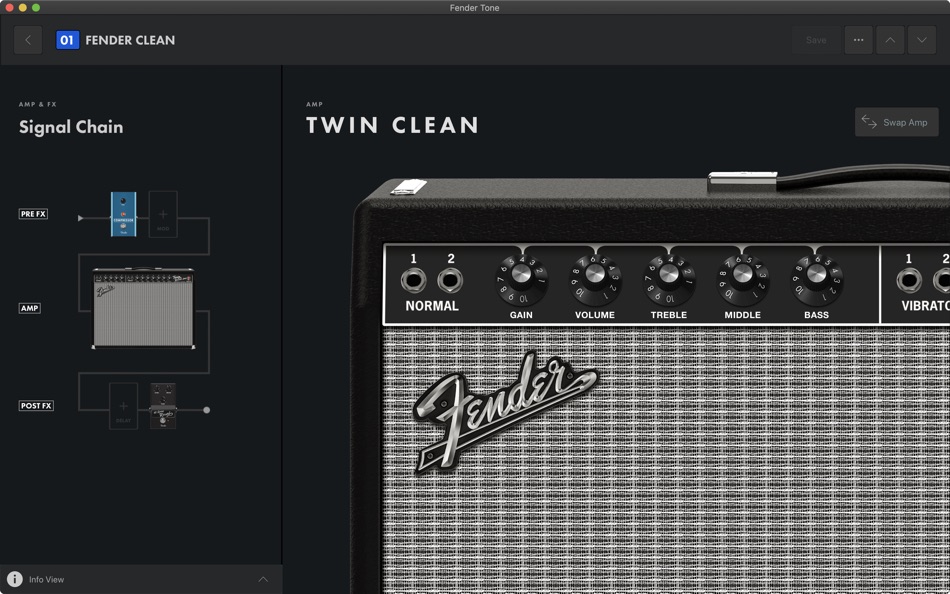Click the down arrow to go to next preset
Image resolution: width=950 pixels, height=594 pixels.
point(922,40)
